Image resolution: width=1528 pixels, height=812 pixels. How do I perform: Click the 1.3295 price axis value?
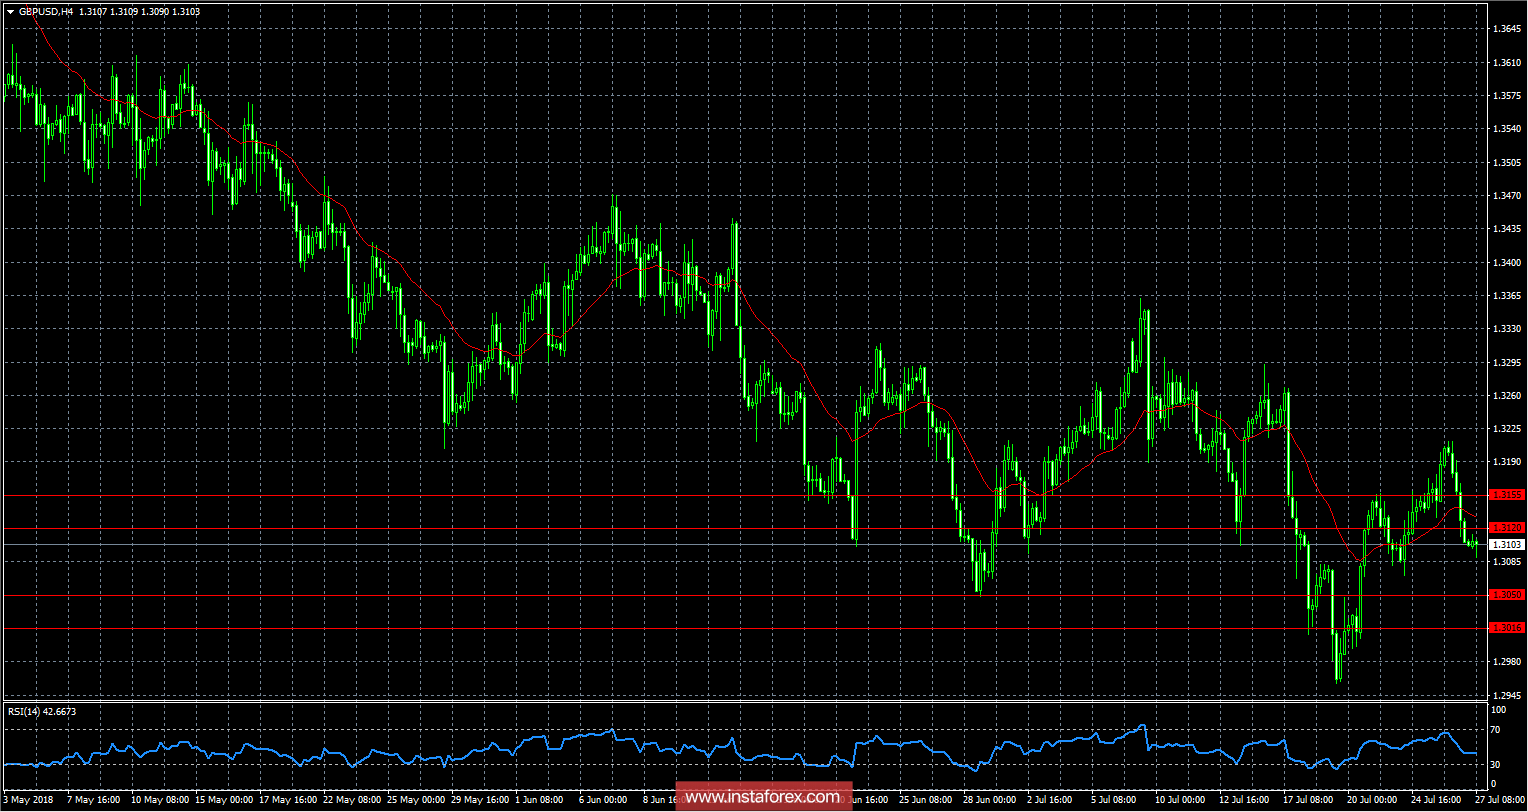[x=1506, y=362]
